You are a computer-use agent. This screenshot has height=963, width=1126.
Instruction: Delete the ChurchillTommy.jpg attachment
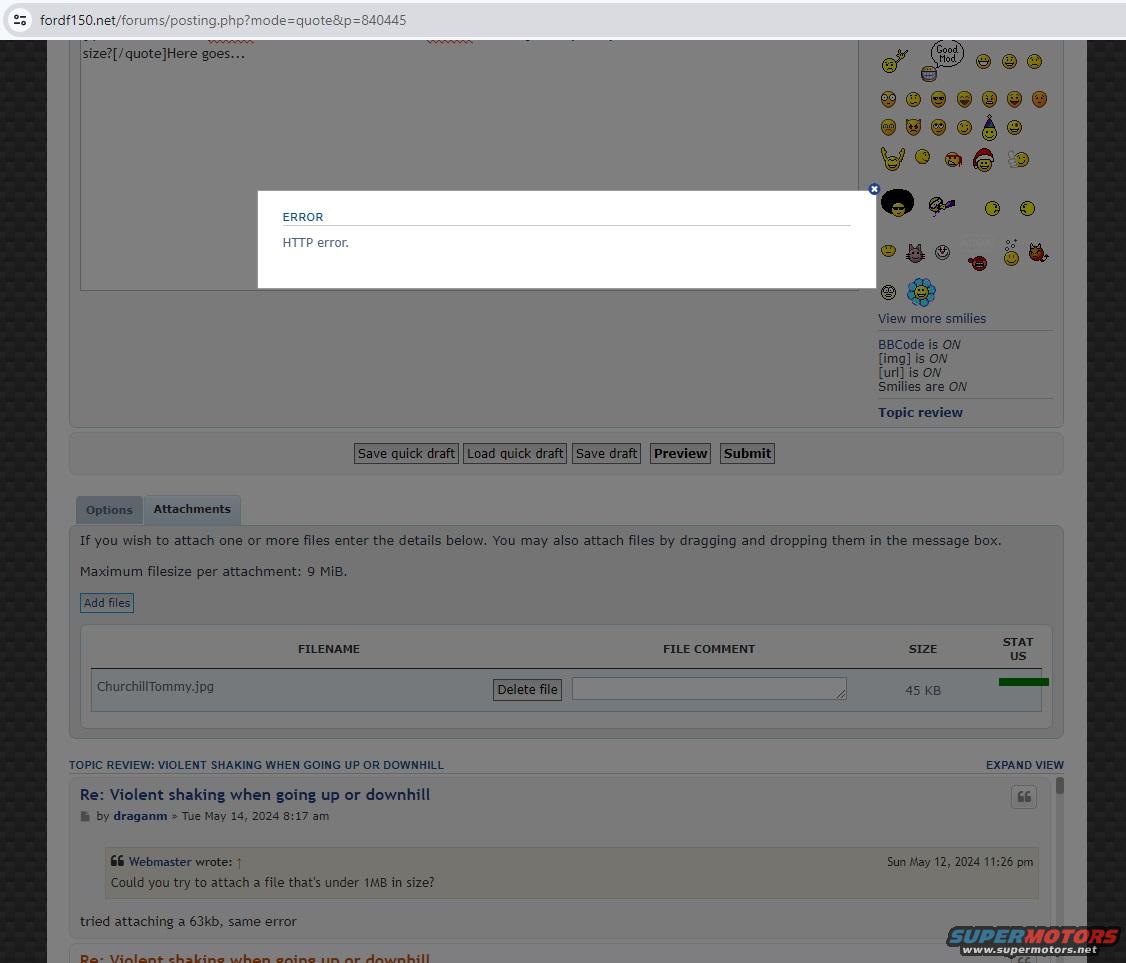click(527, 689)
